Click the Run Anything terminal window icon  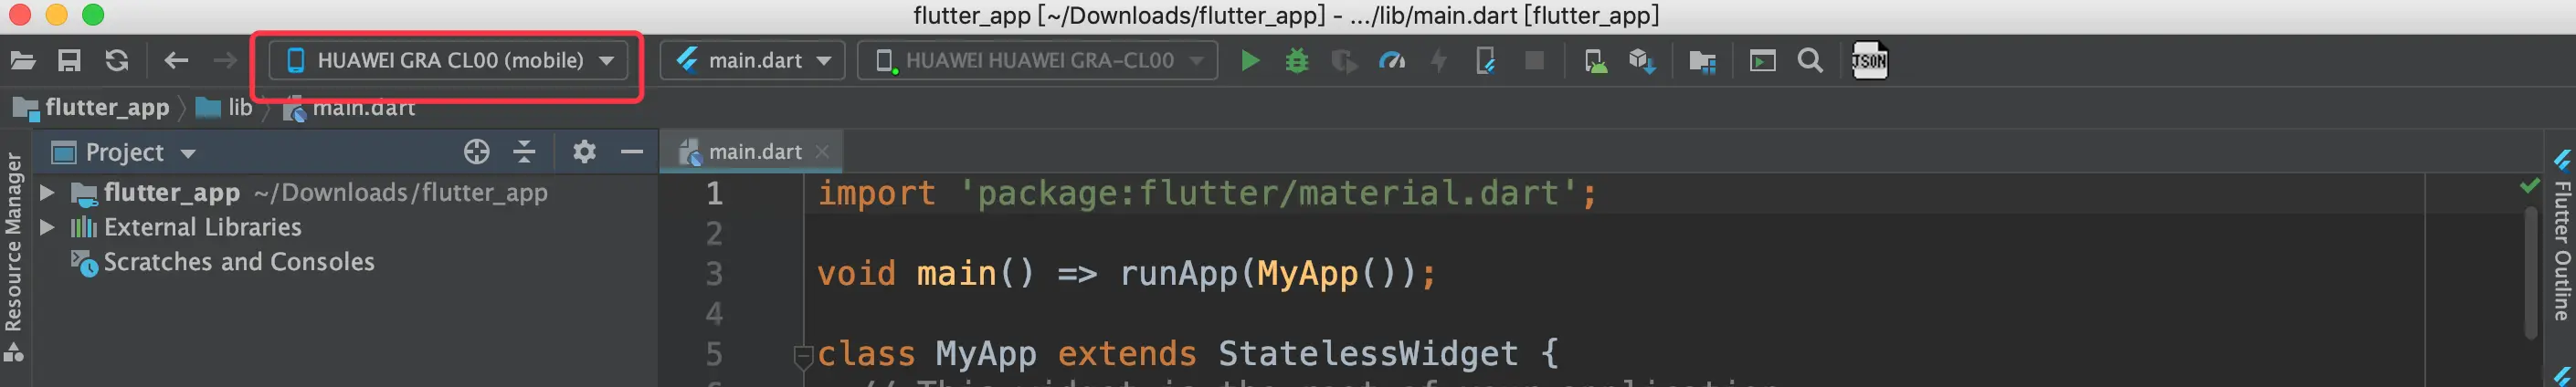(x=1762, y=61)
